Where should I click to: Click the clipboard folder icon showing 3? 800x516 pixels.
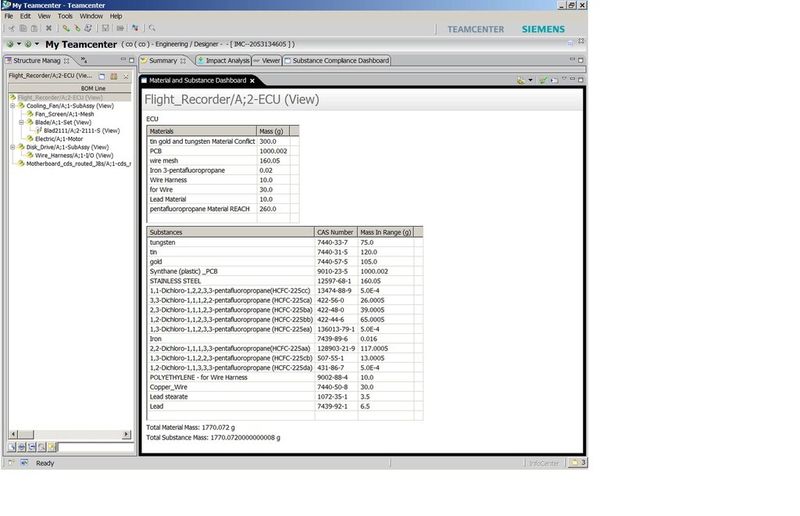point(578,462)
